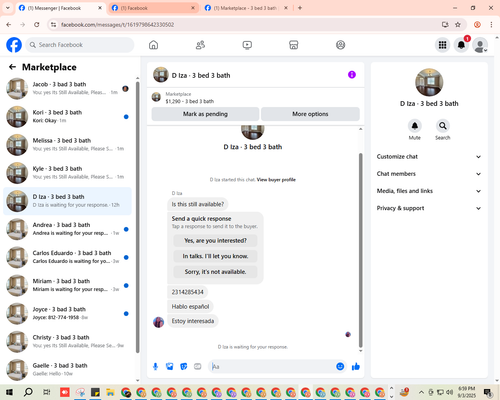Send quick reply Sorry, it's not available.

click(x=215, y=272)
